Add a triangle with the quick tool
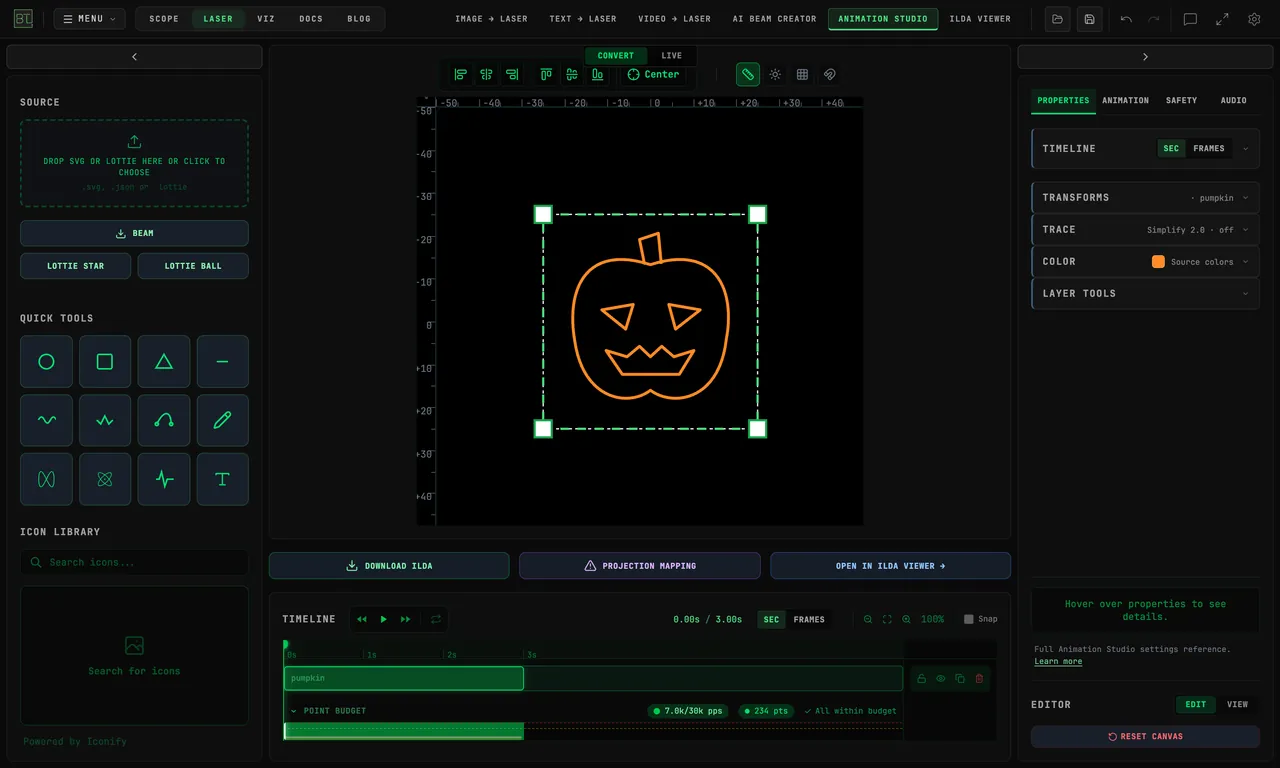 click(164, 362)
